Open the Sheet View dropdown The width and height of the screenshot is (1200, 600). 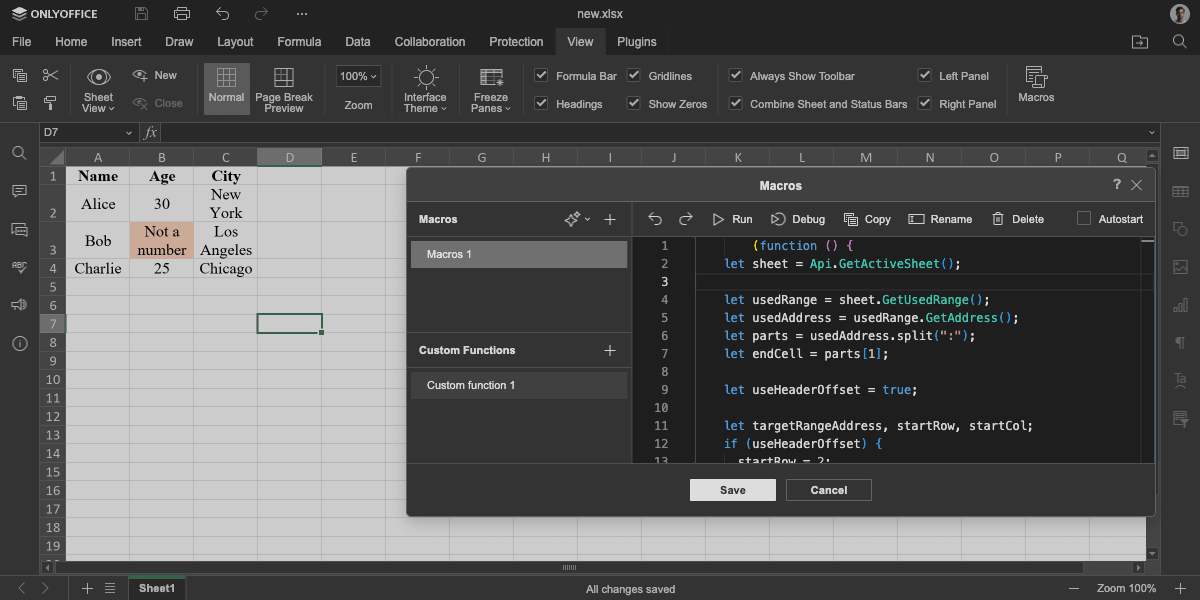(99, 89)
